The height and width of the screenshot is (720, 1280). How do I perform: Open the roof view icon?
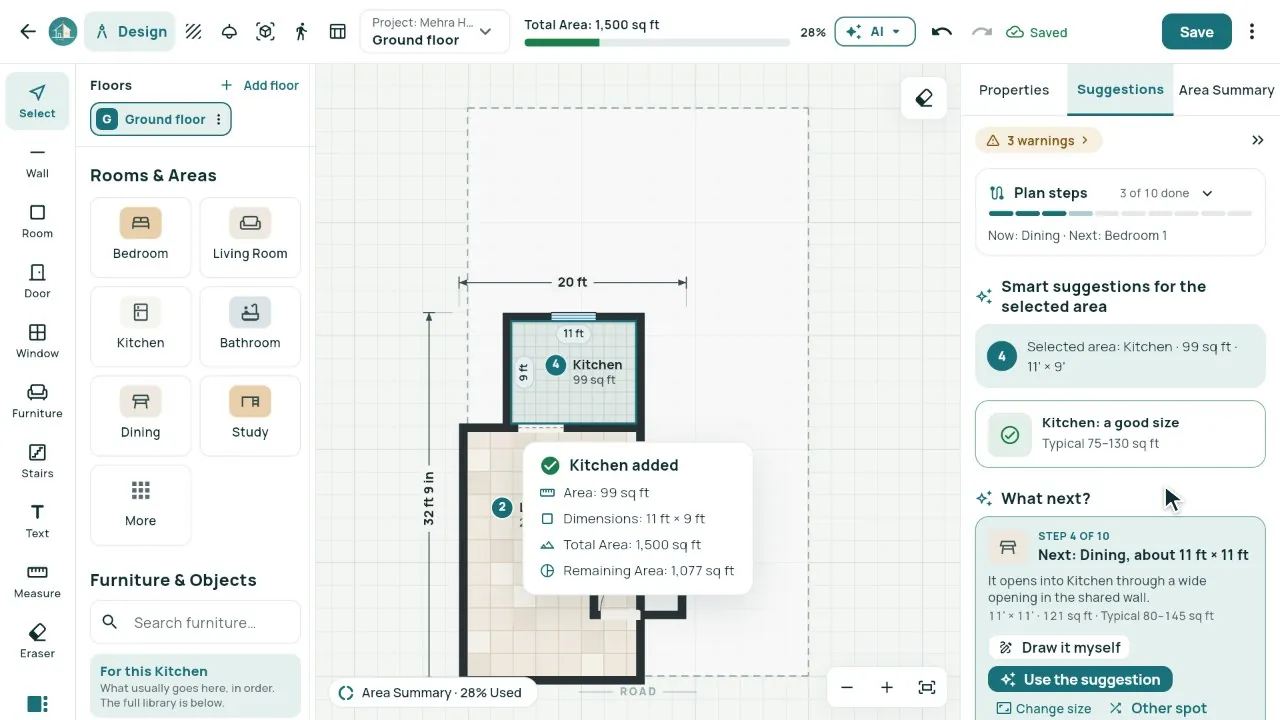coord(229,32)
